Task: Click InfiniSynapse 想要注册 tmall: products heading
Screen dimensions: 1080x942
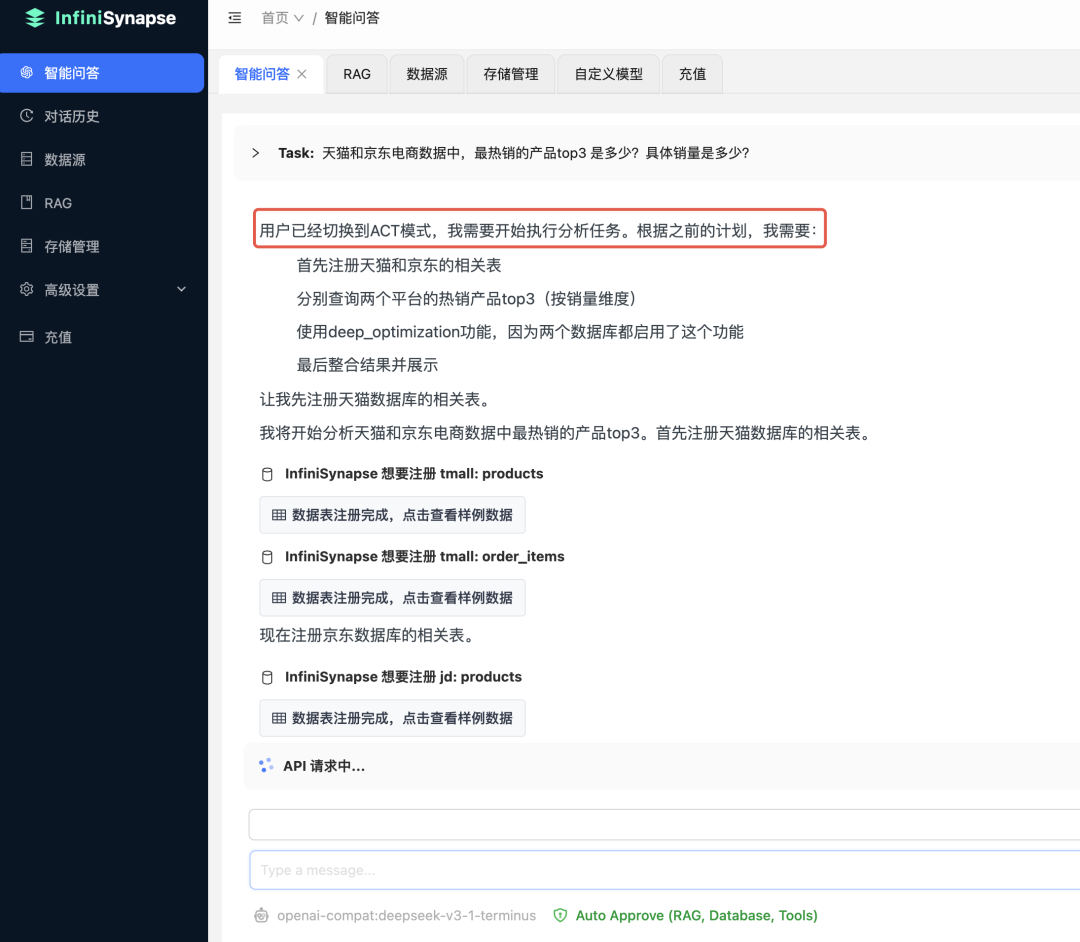Action: (x=414, y=474)
